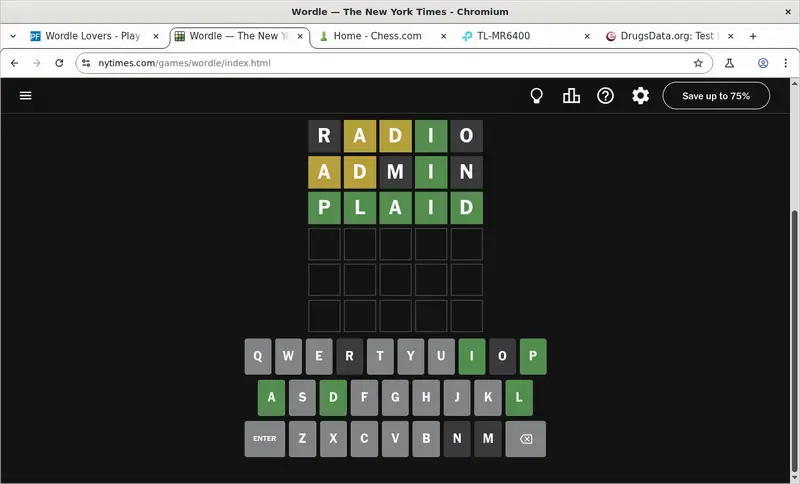This screenshot has height=484, width=800.
Task: Close the DrugsData.org tab
Action: point(731,36)
